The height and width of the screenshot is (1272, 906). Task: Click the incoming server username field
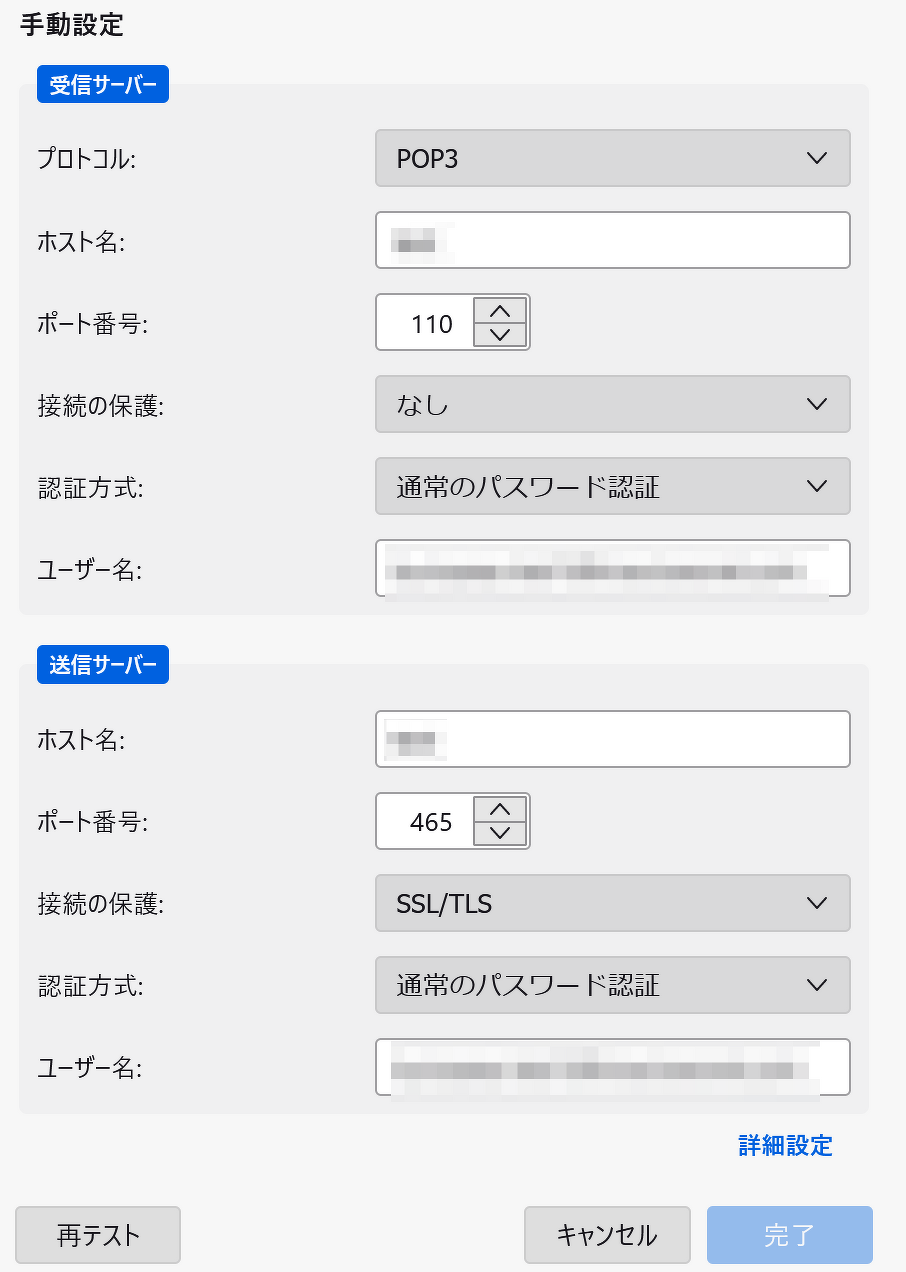click(x=612, y=568)
